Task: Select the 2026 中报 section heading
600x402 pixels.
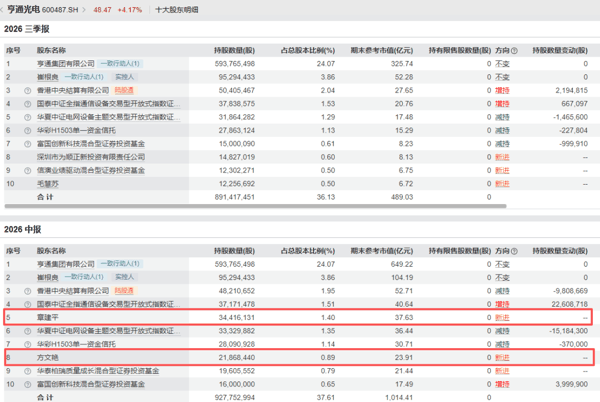Action: tap(23, 229)
